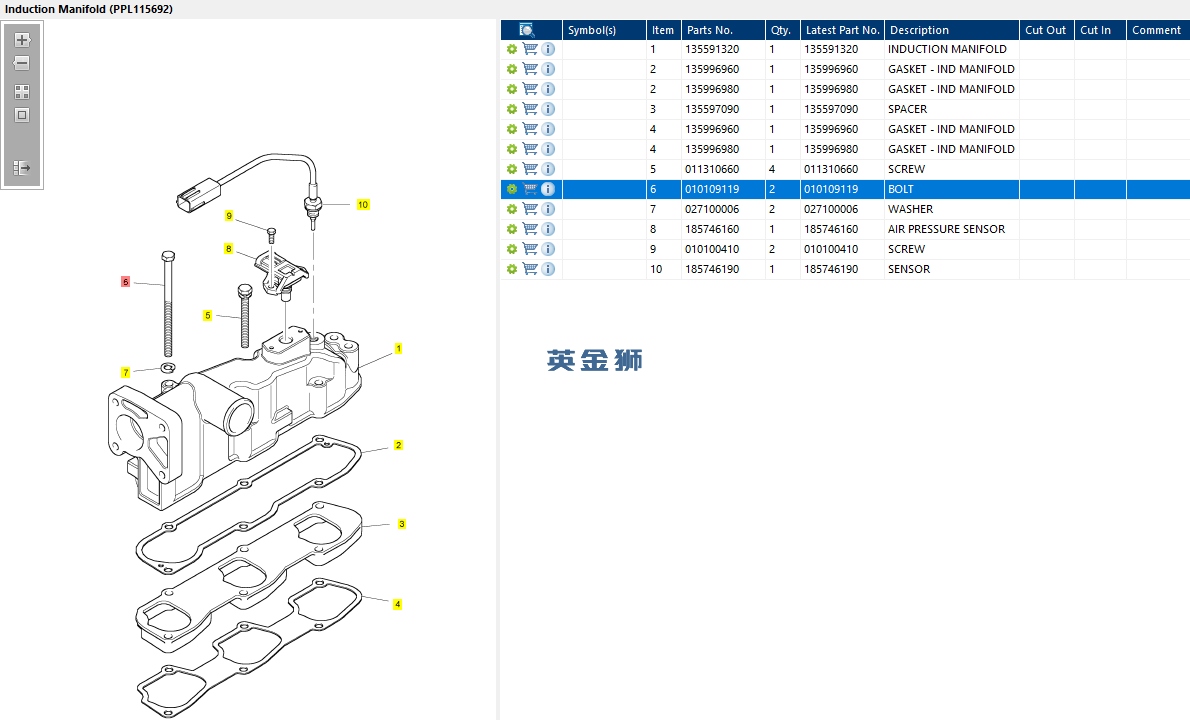This screenshot has width=1190, height=720.
Task: Open info for INDUCTION MANIFOLD row
Action: pos(548,49)
